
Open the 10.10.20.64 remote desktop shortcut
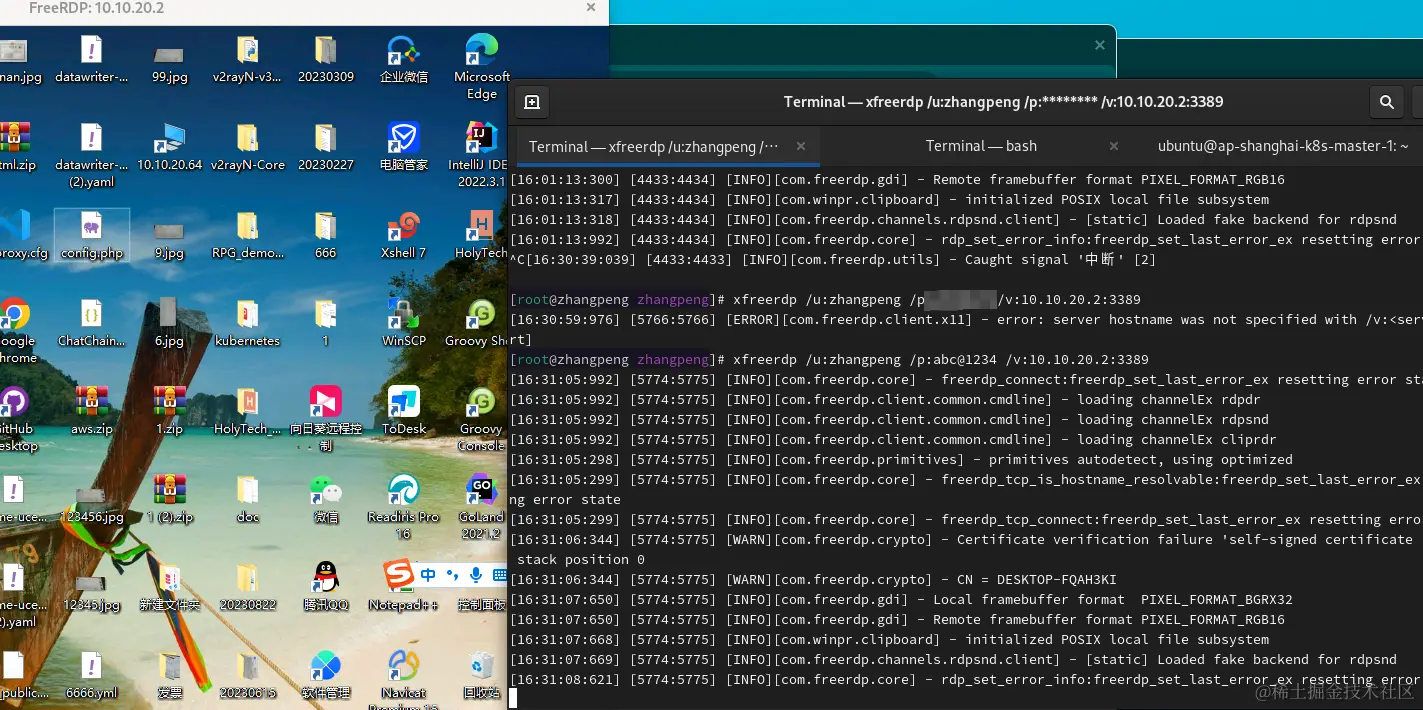(169, 147)
